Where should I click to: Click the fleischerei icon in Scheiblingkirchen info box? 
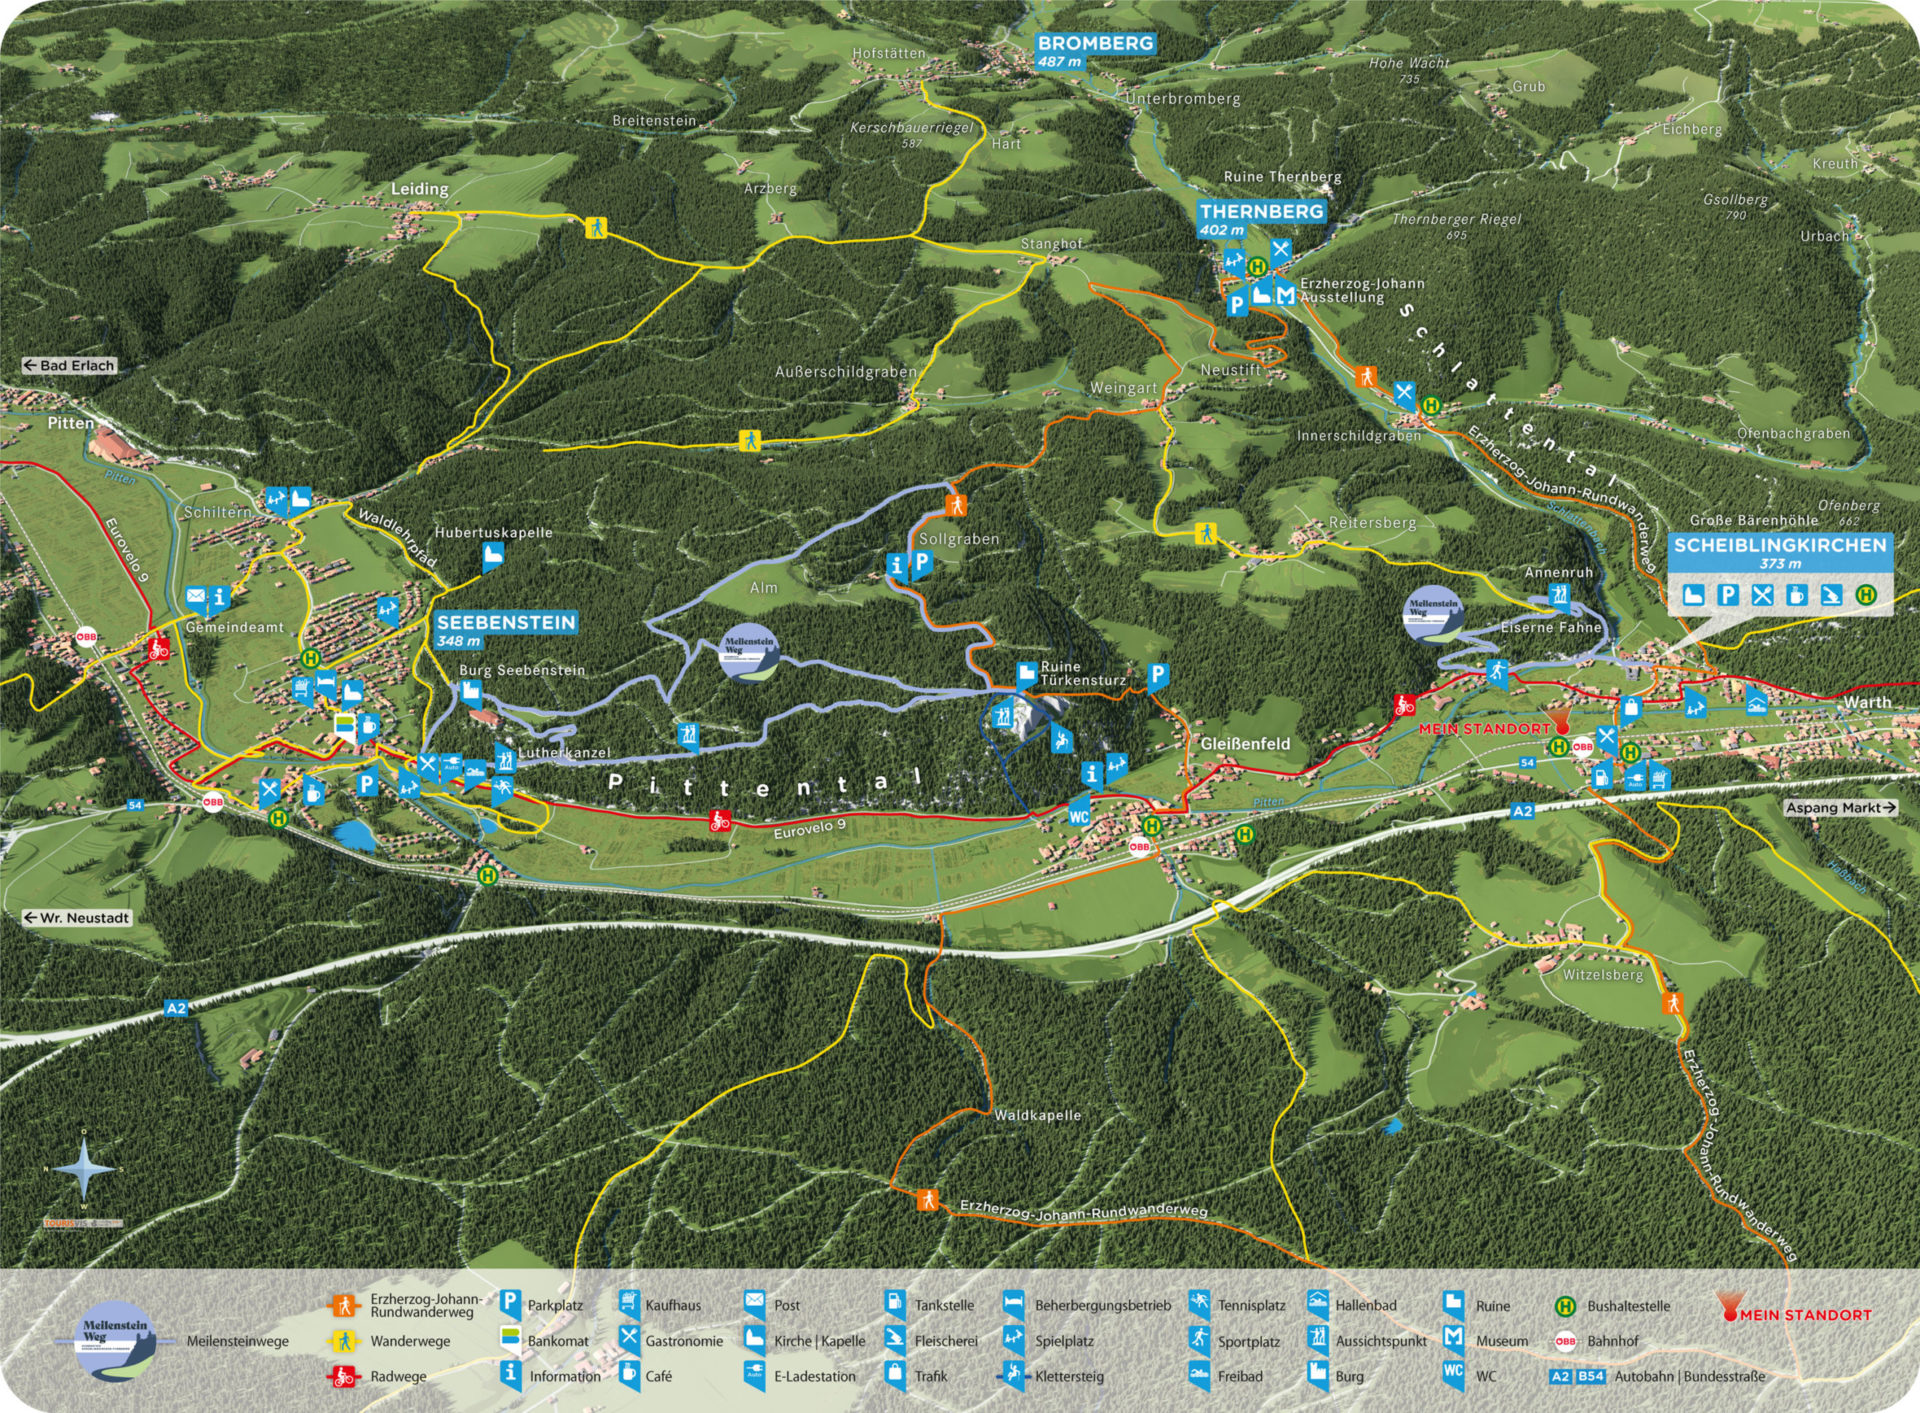pyautogui.click(x=1831, y=596)
